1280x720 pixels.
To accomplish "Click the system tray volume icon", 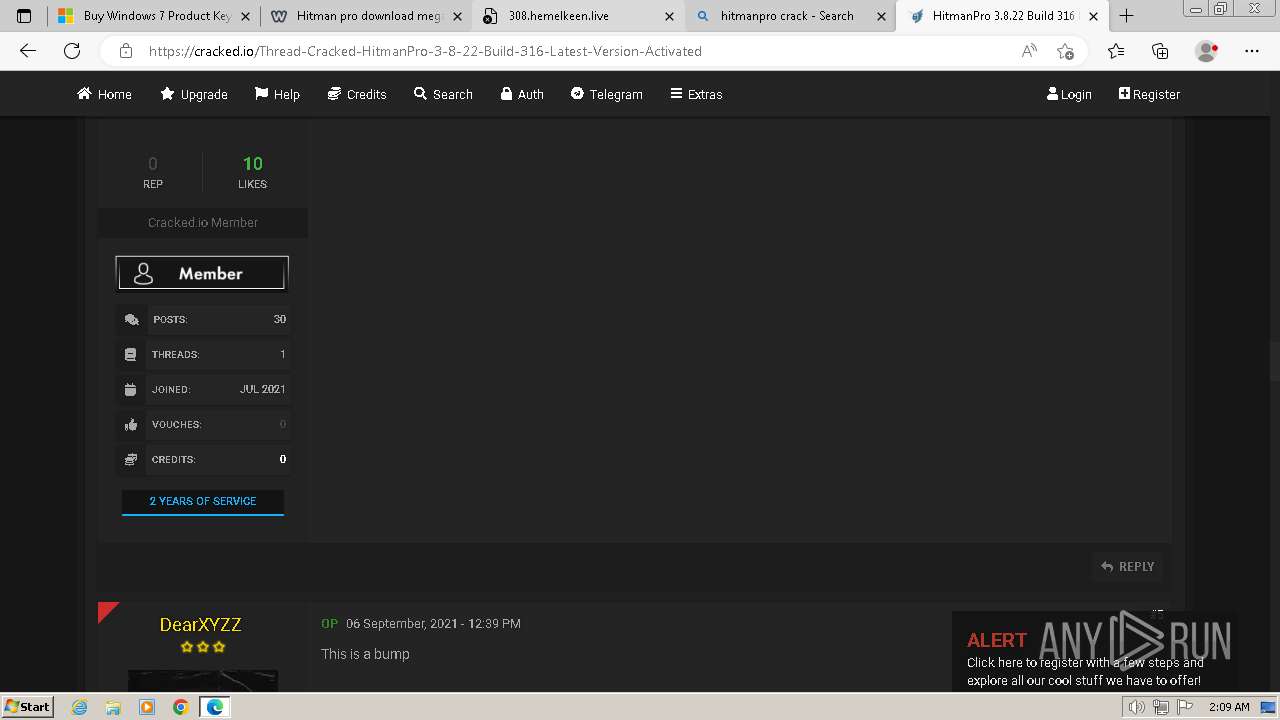I will click(x=1137, y=707).
